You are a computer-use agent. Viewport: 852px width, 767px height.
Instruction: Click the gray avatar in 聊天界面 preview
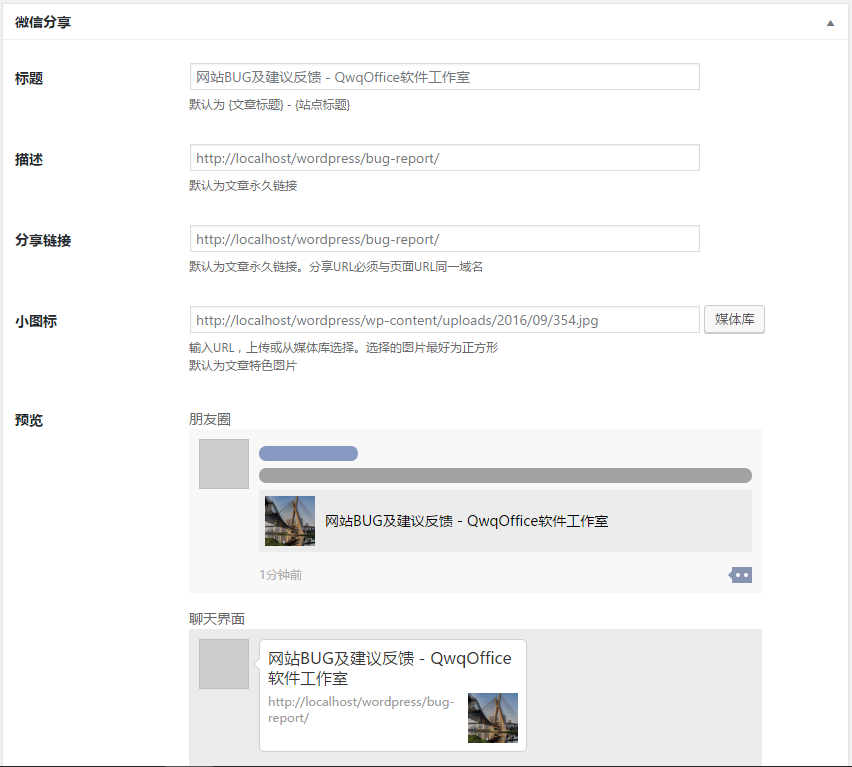tap(224, 664)
